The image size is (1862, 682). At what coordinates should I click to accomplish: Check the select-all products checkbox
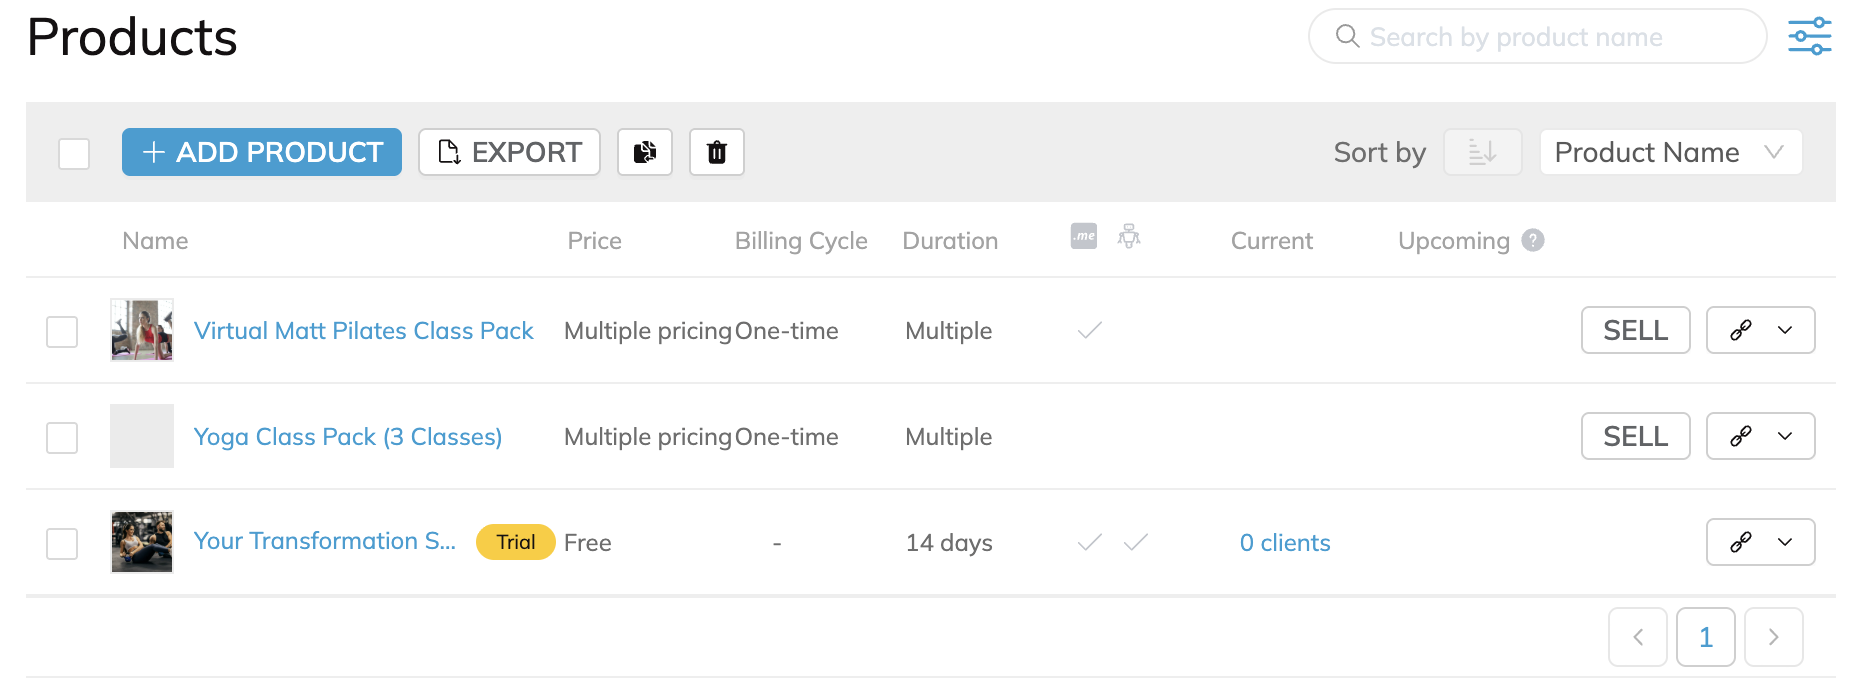click(x=74, y=153)
